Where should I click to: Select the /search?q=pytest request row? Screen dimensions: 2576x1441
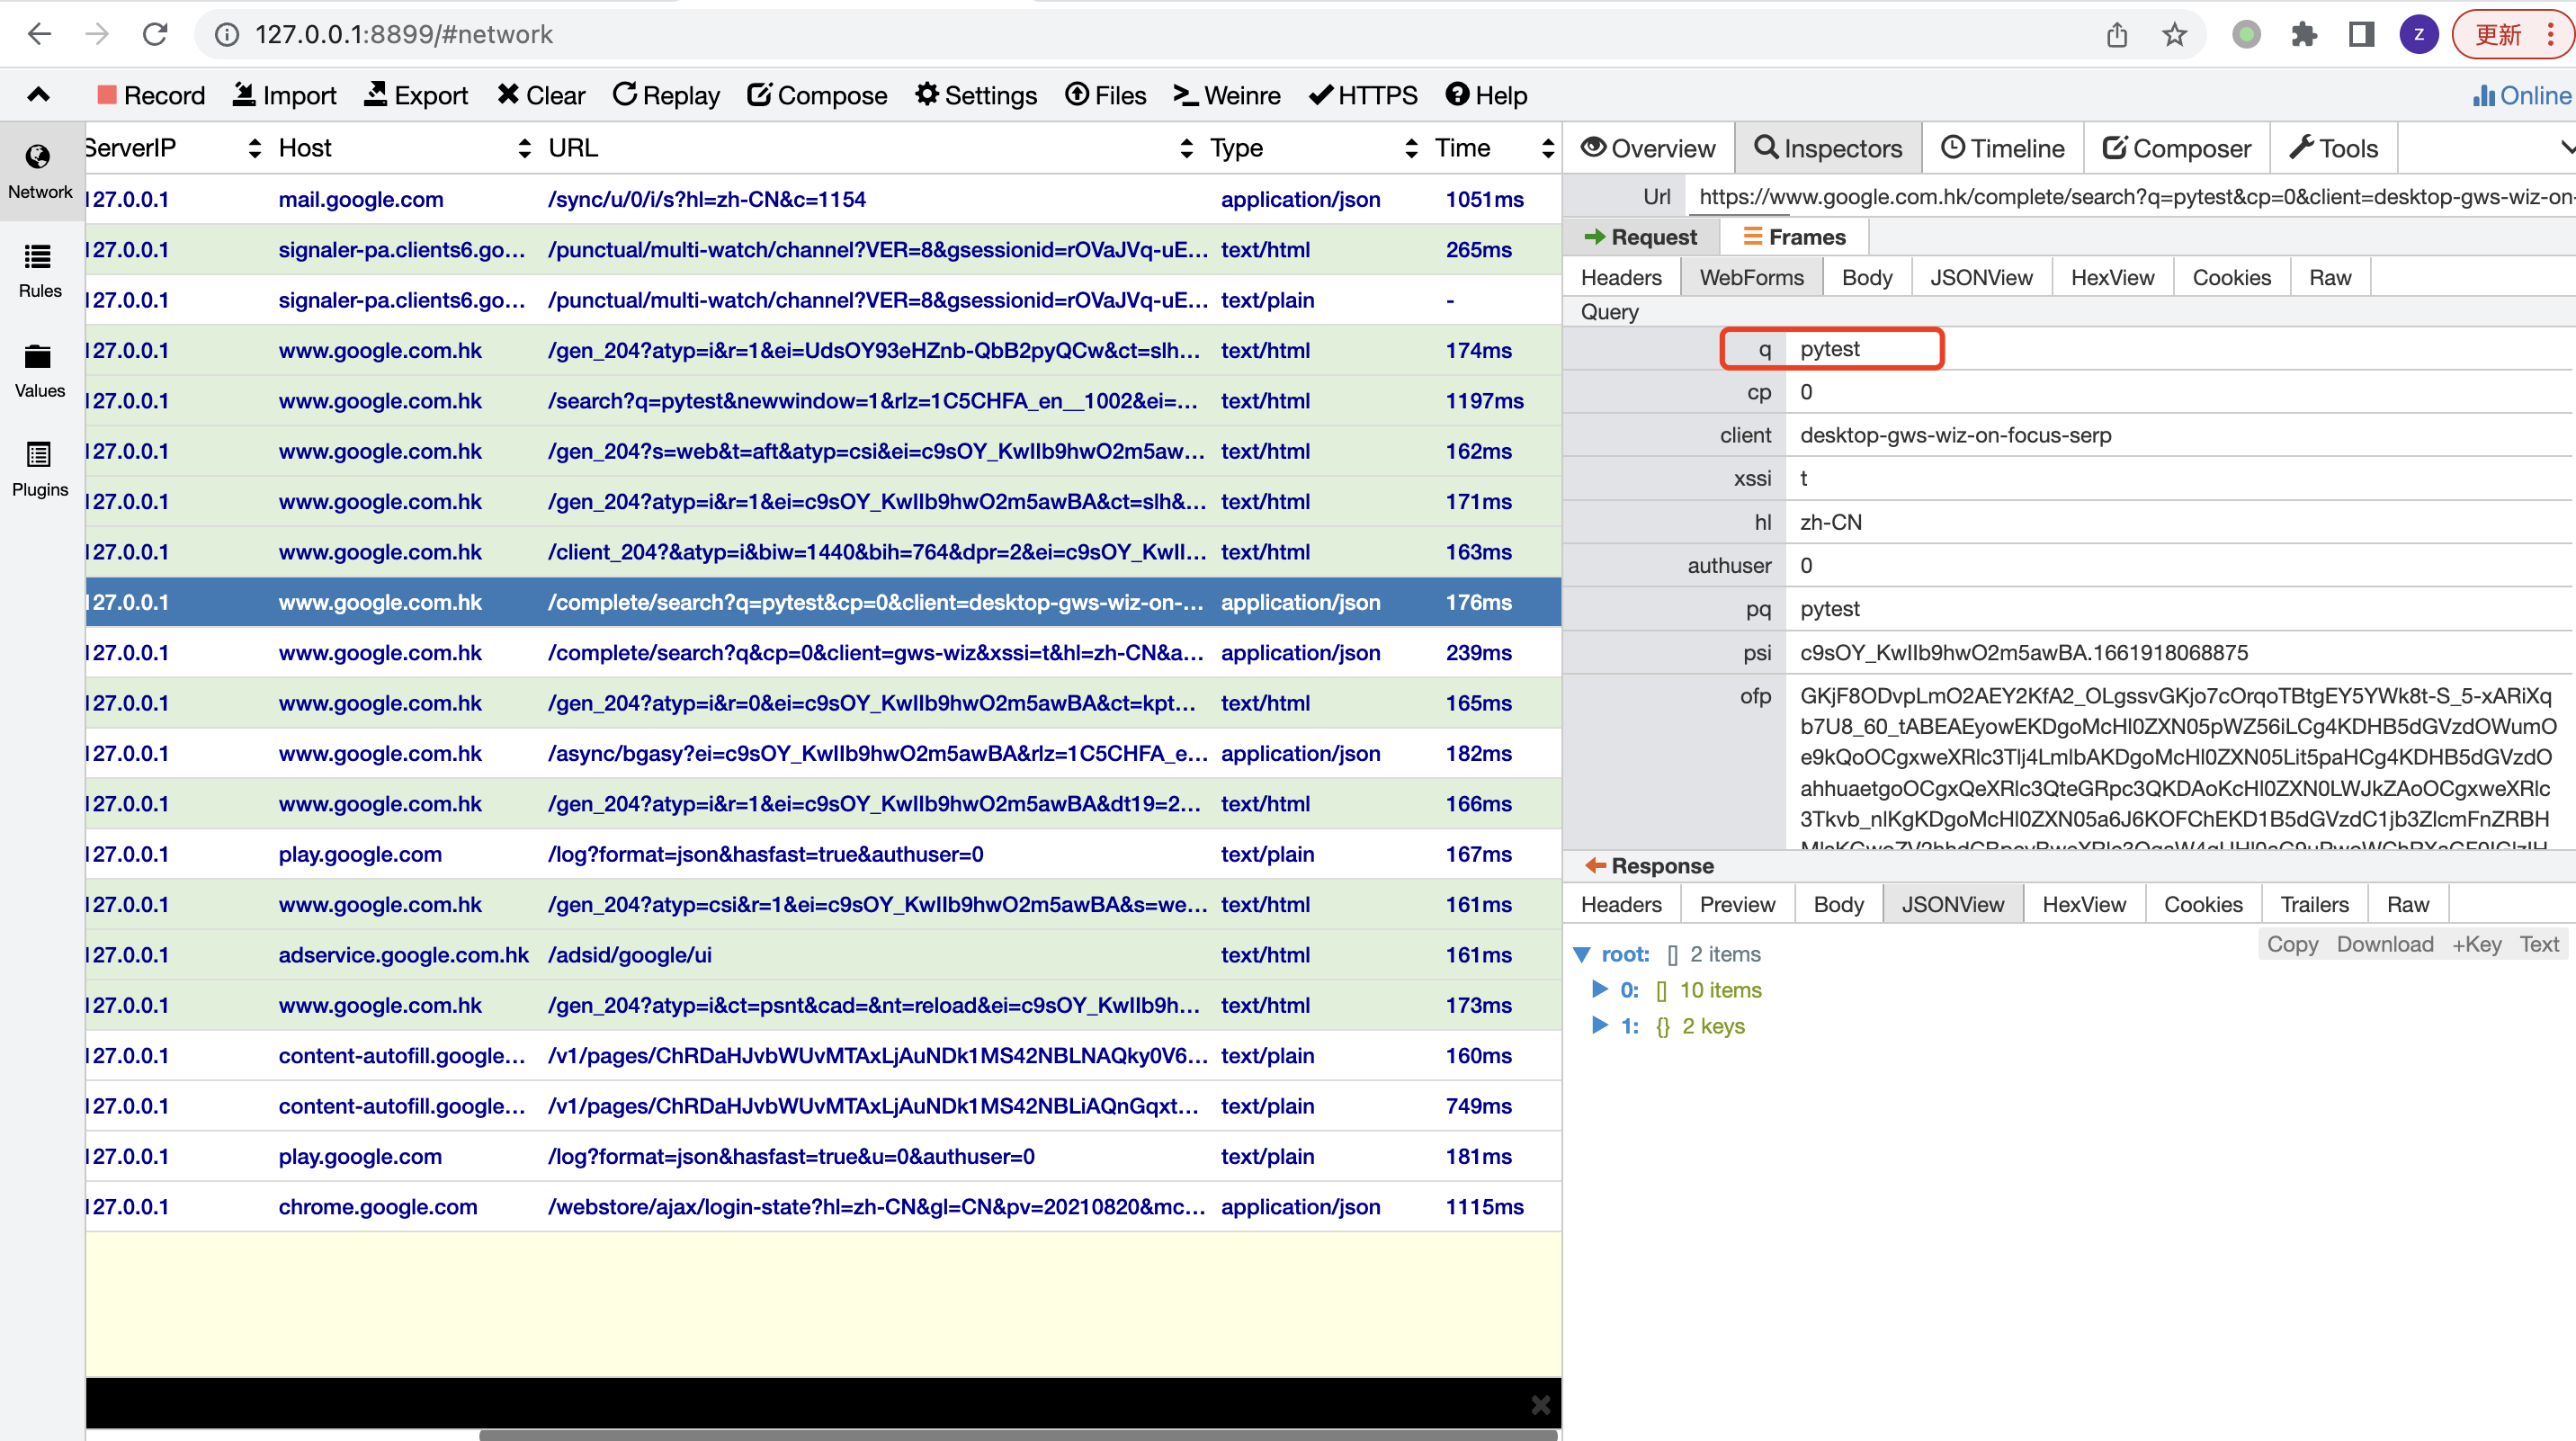tap(823, 400)
